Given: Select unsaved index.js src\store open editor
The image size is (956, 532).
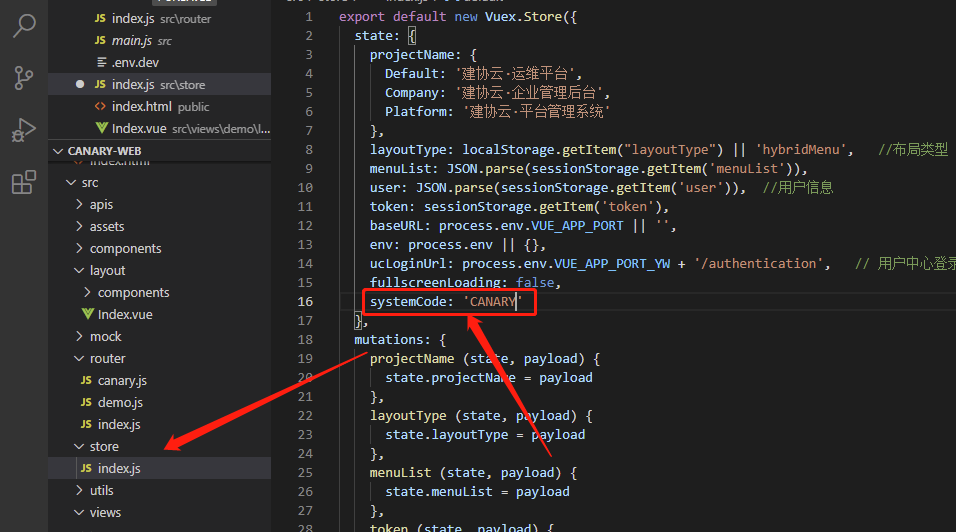Looking at the screenshot, I should (x=160, y=85).
